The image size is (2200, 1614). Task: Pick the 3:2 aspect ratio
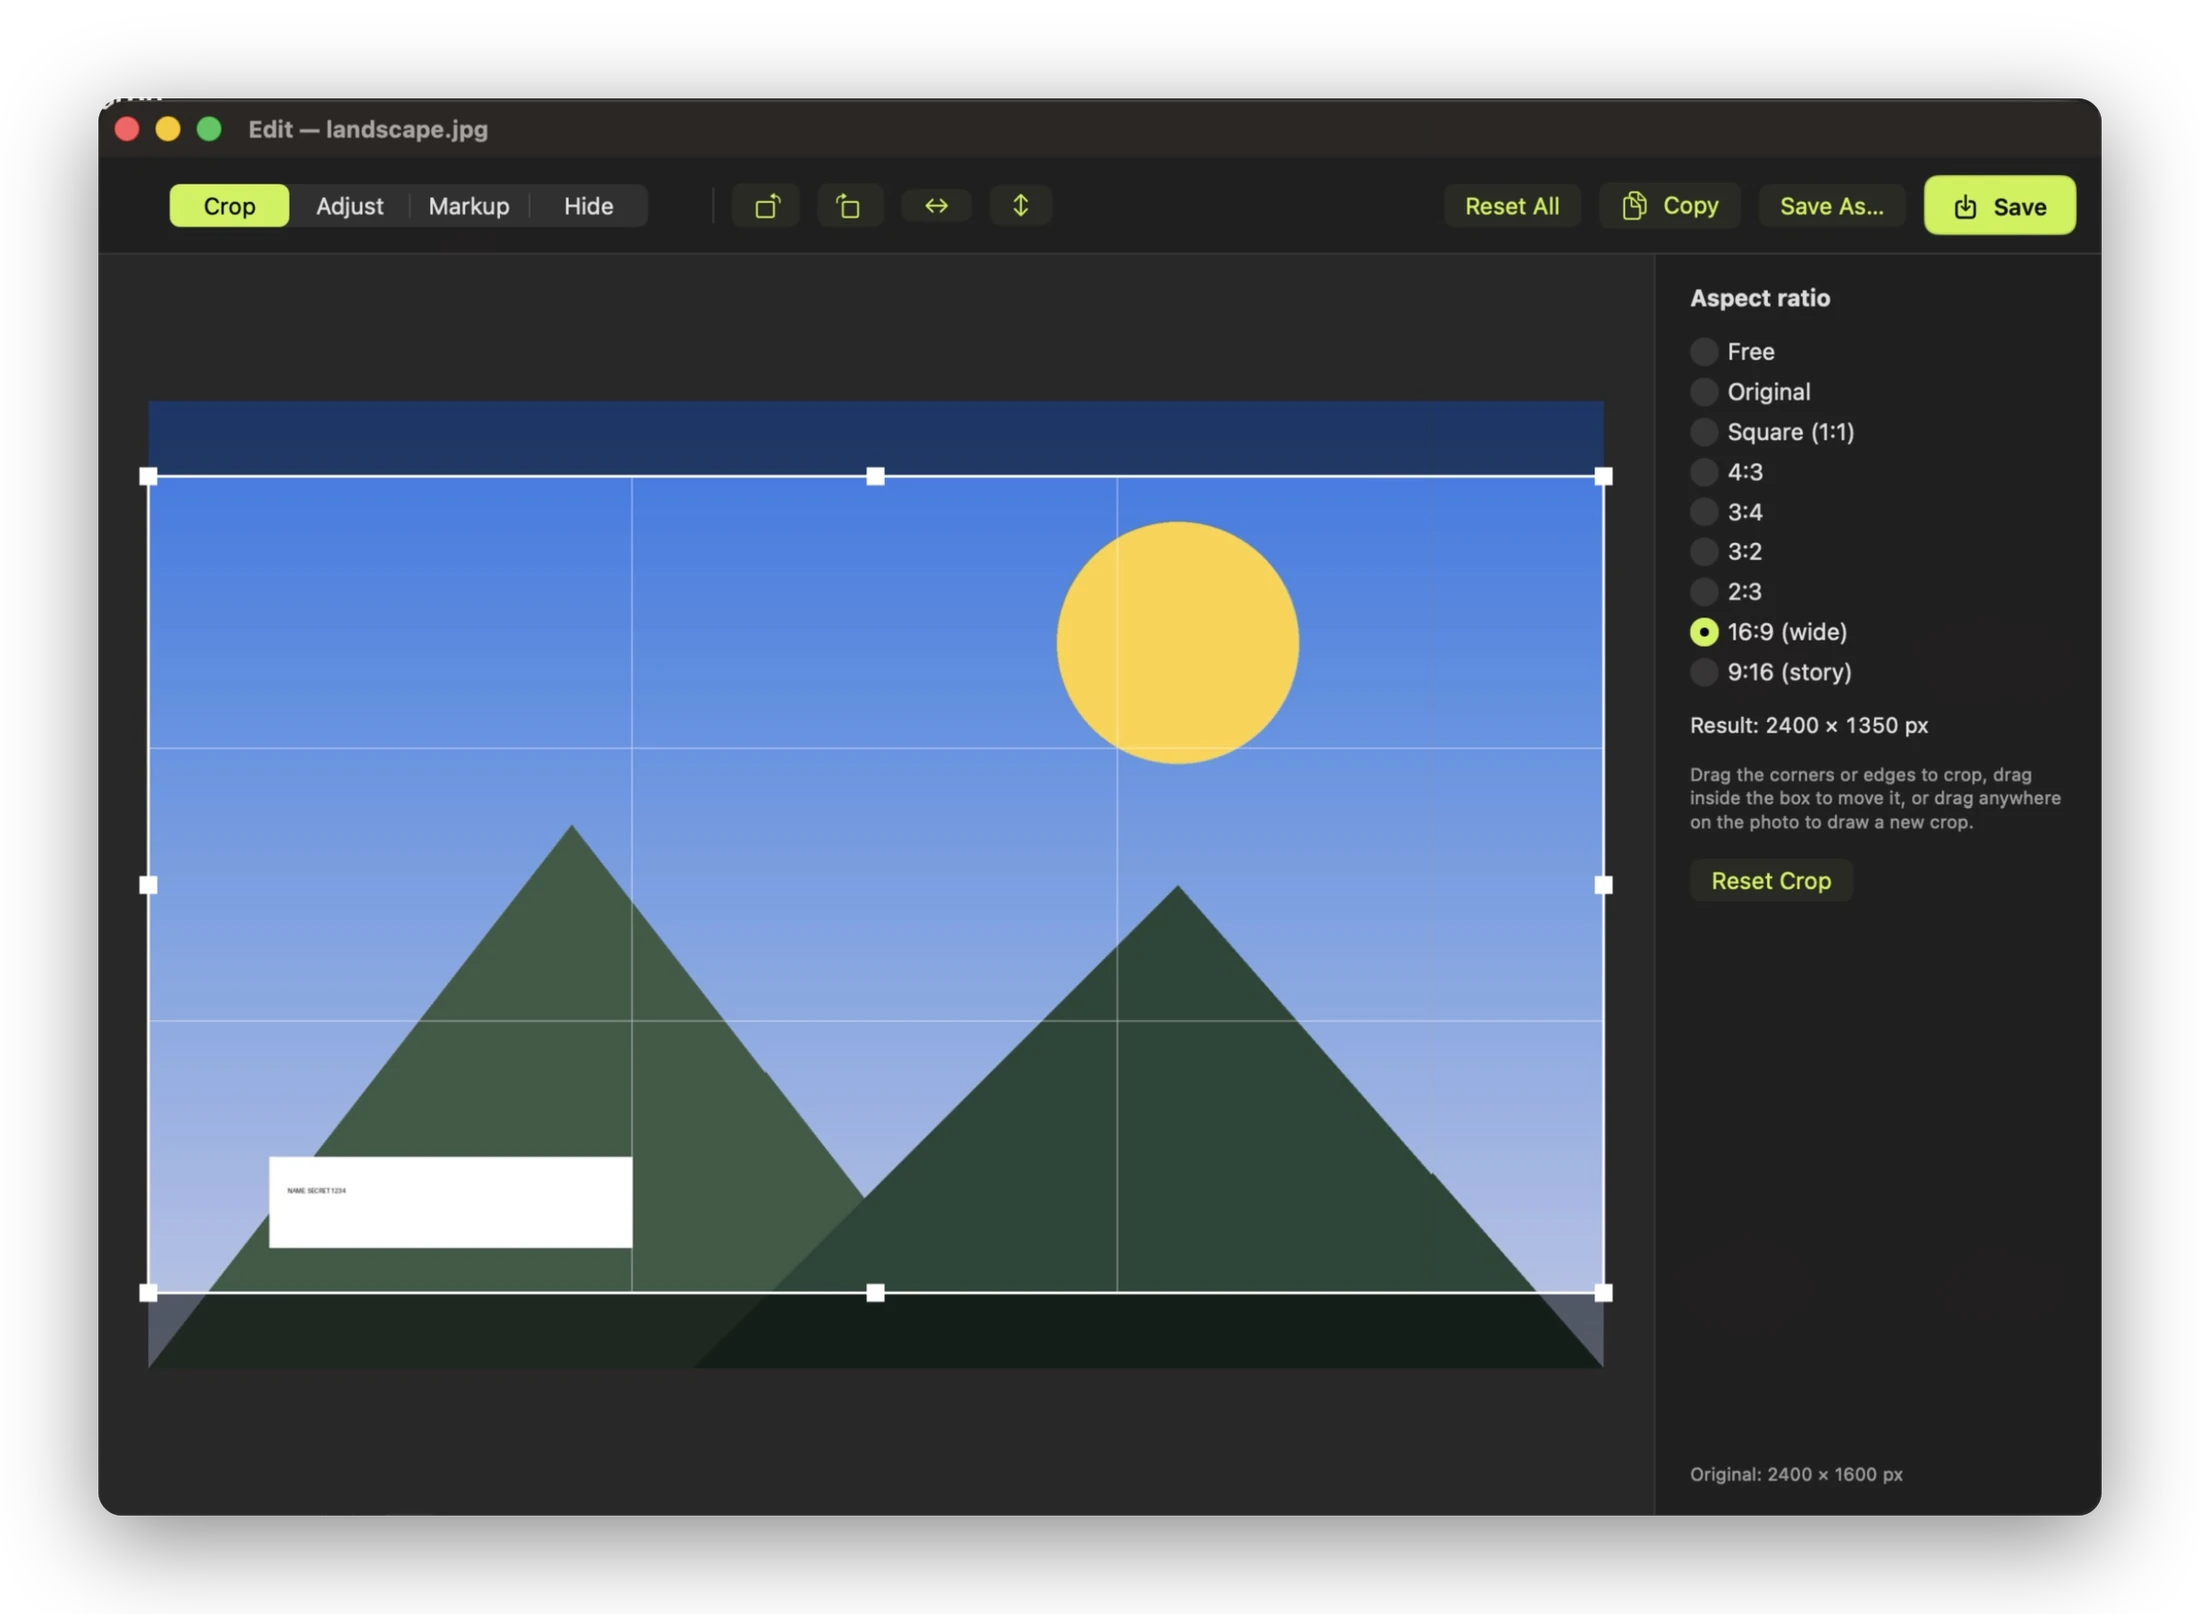click(1727, 552)
